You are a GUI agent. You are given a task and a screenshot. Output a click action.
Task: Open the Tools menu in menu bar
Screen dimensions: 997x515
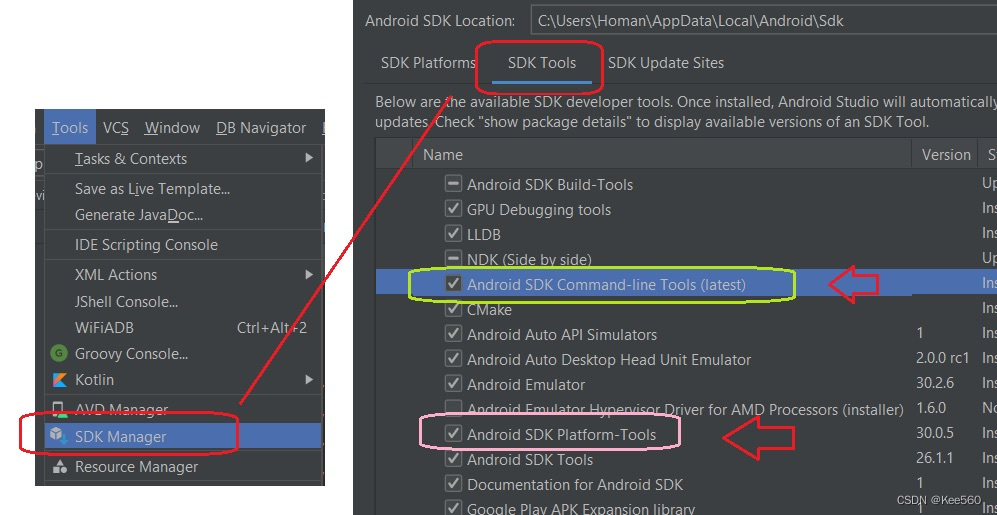tap(70, 128)
